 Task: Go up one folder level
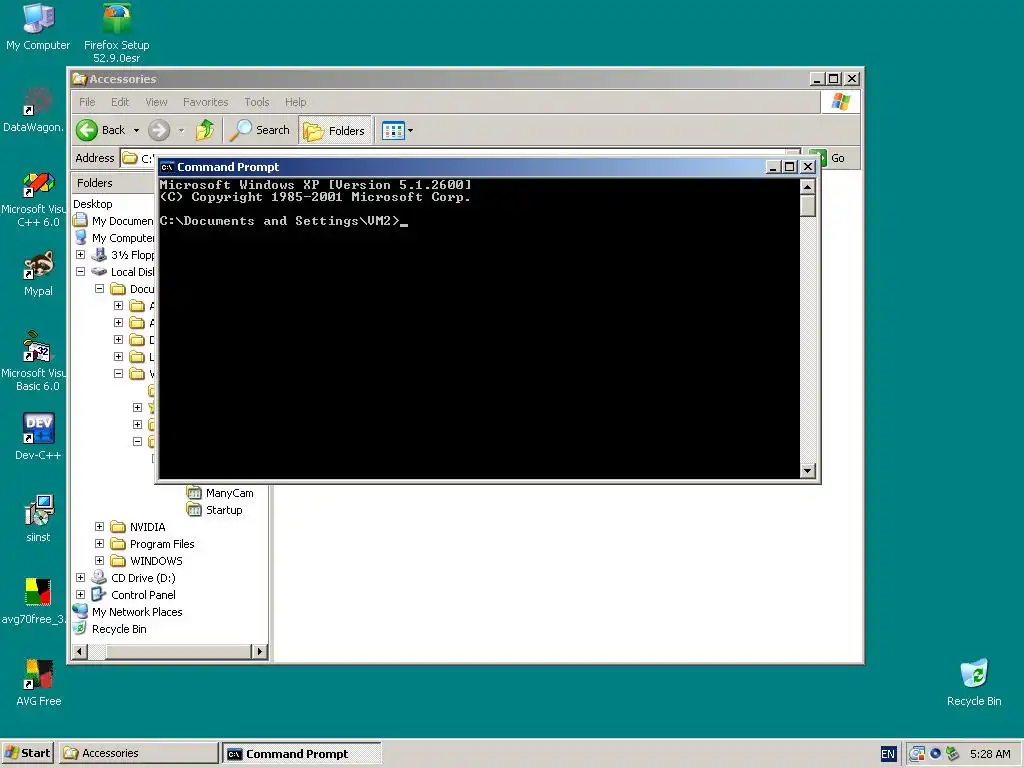[x=204, y=130]
